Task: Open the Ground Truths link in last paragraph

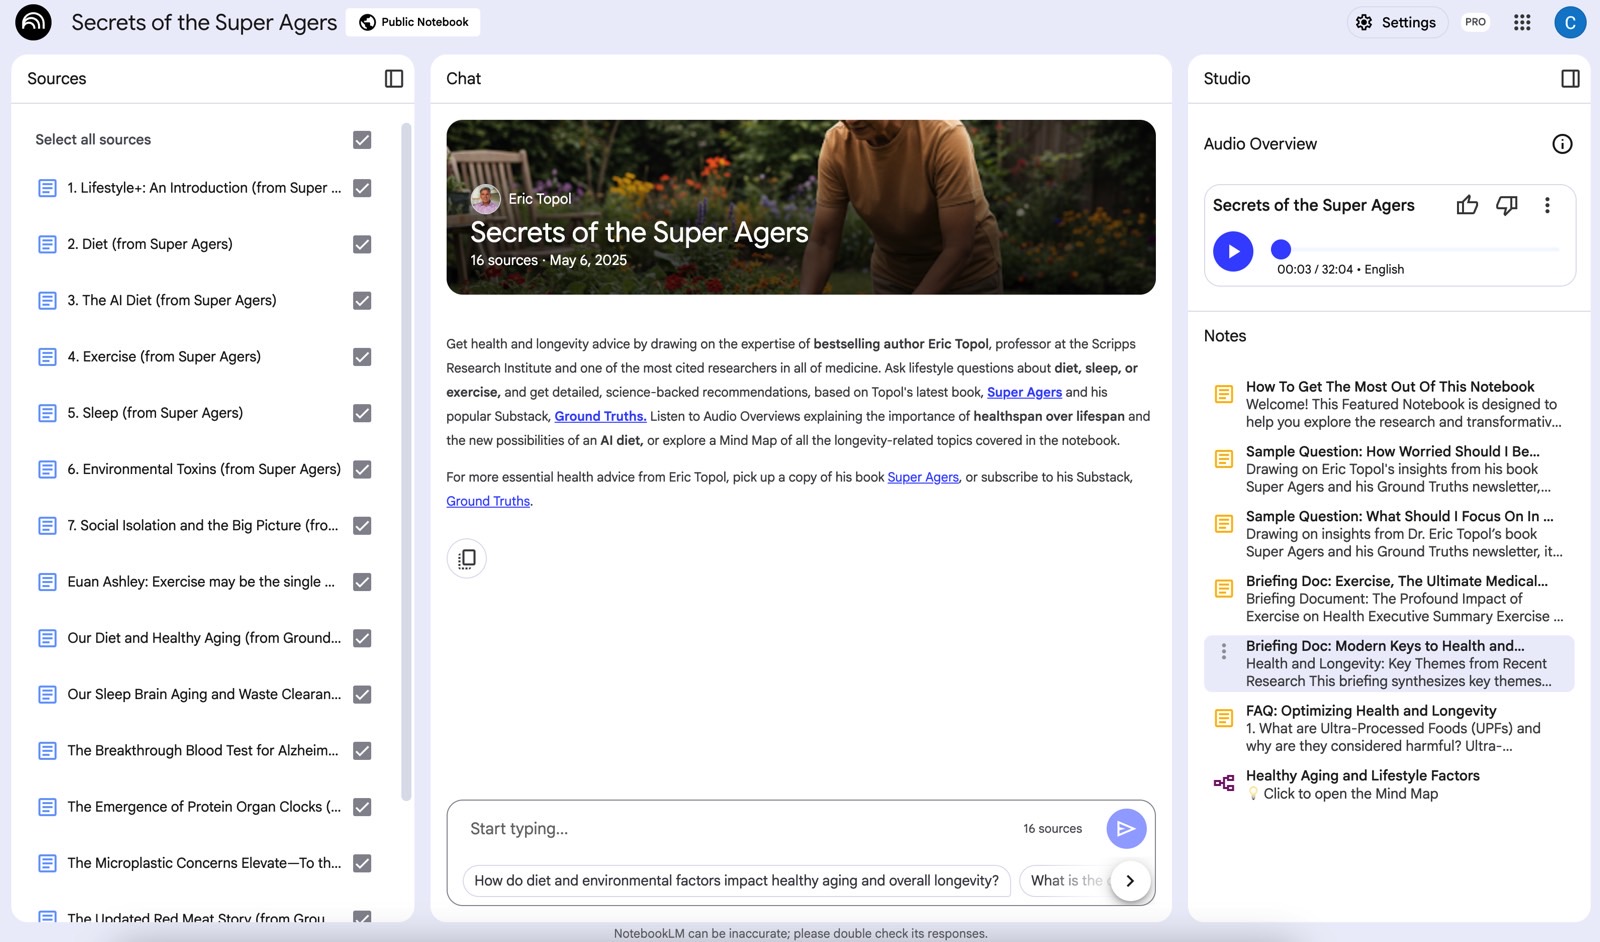Action: (488, 501)
